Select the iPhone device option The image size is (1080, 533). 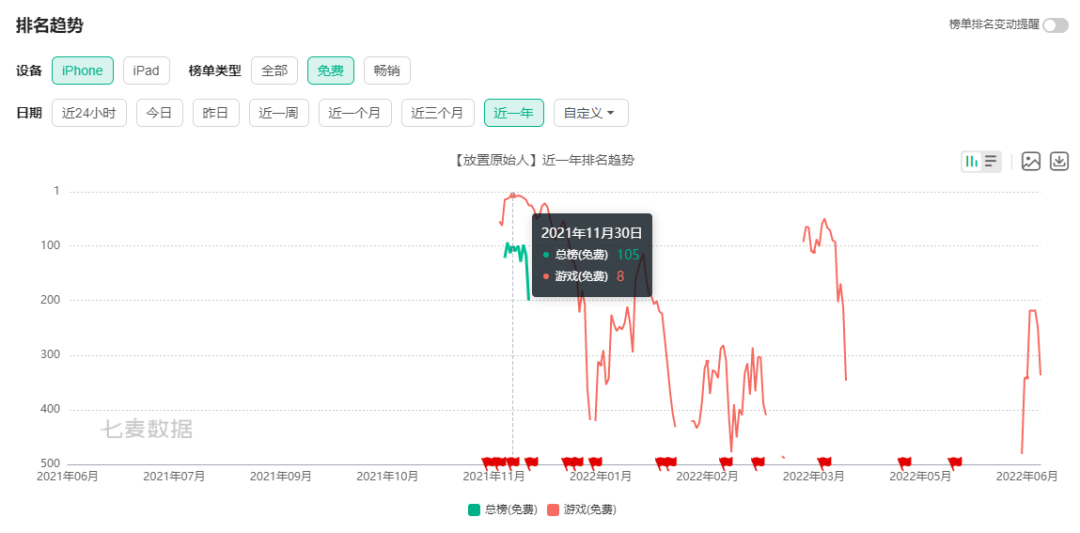pyautogui.click(x=83, y=70)
